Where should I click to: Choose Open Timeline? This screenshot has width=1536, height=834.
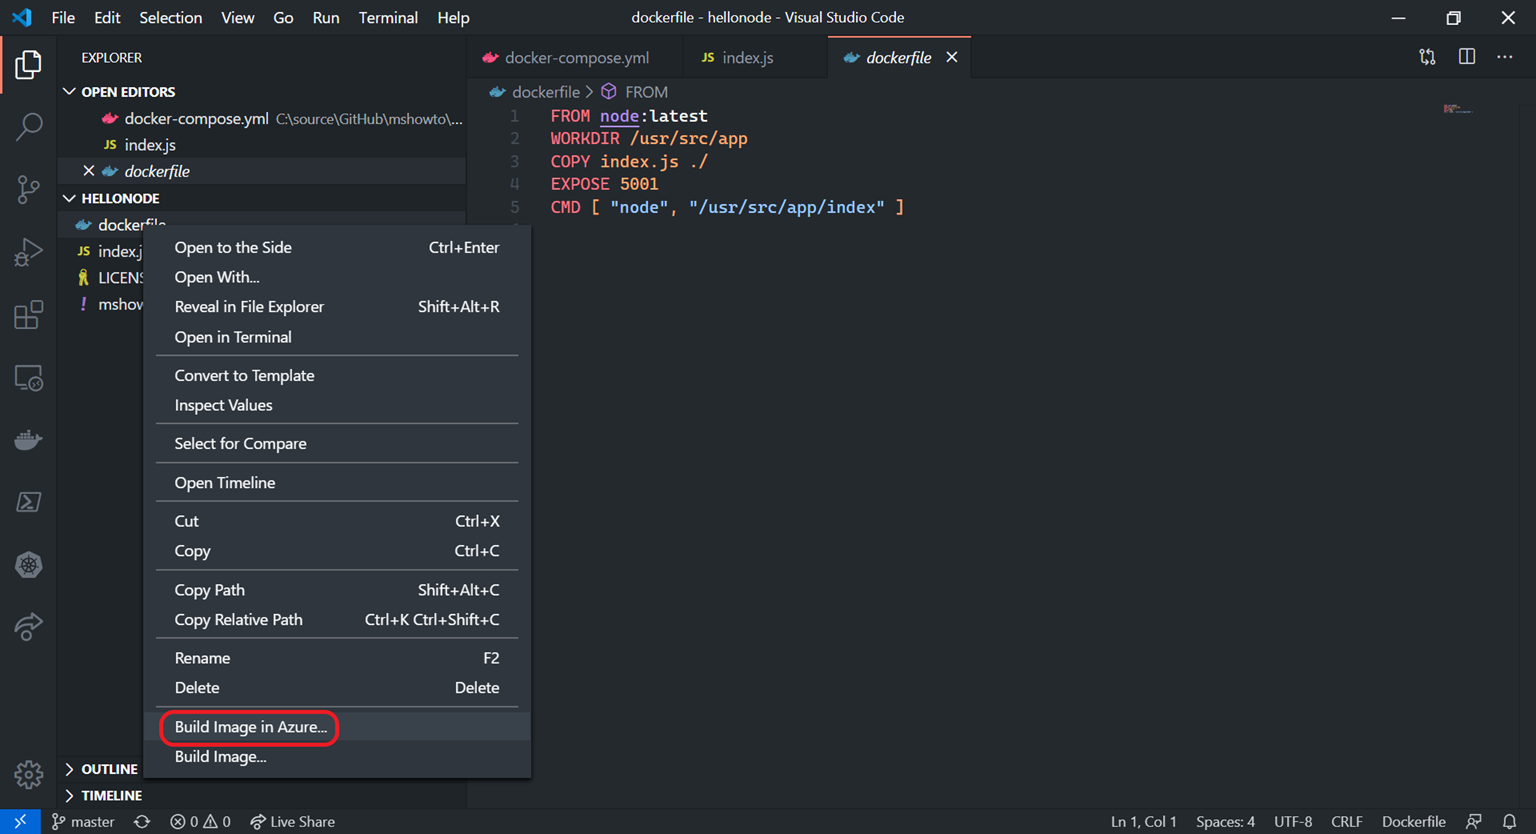point(337,482)
